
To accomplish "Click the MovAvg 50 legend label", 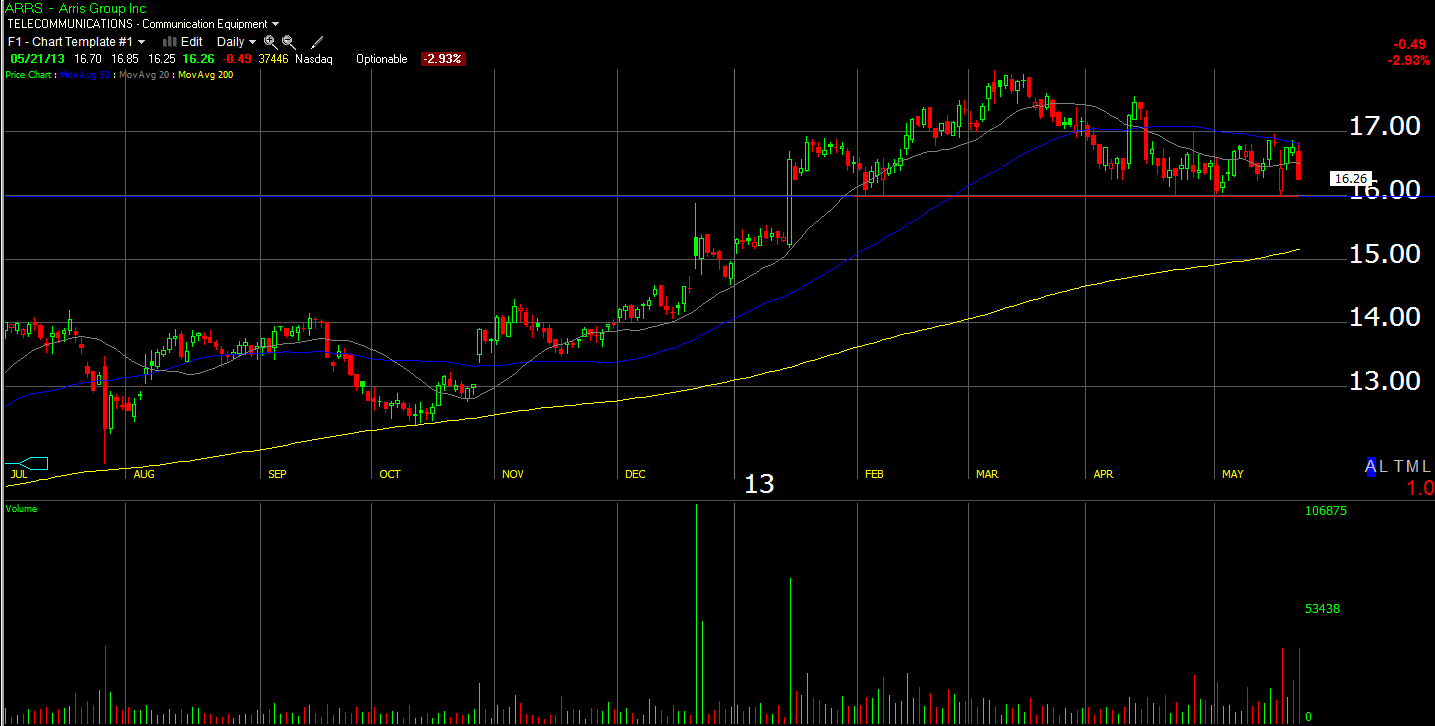I will (86, 75).
